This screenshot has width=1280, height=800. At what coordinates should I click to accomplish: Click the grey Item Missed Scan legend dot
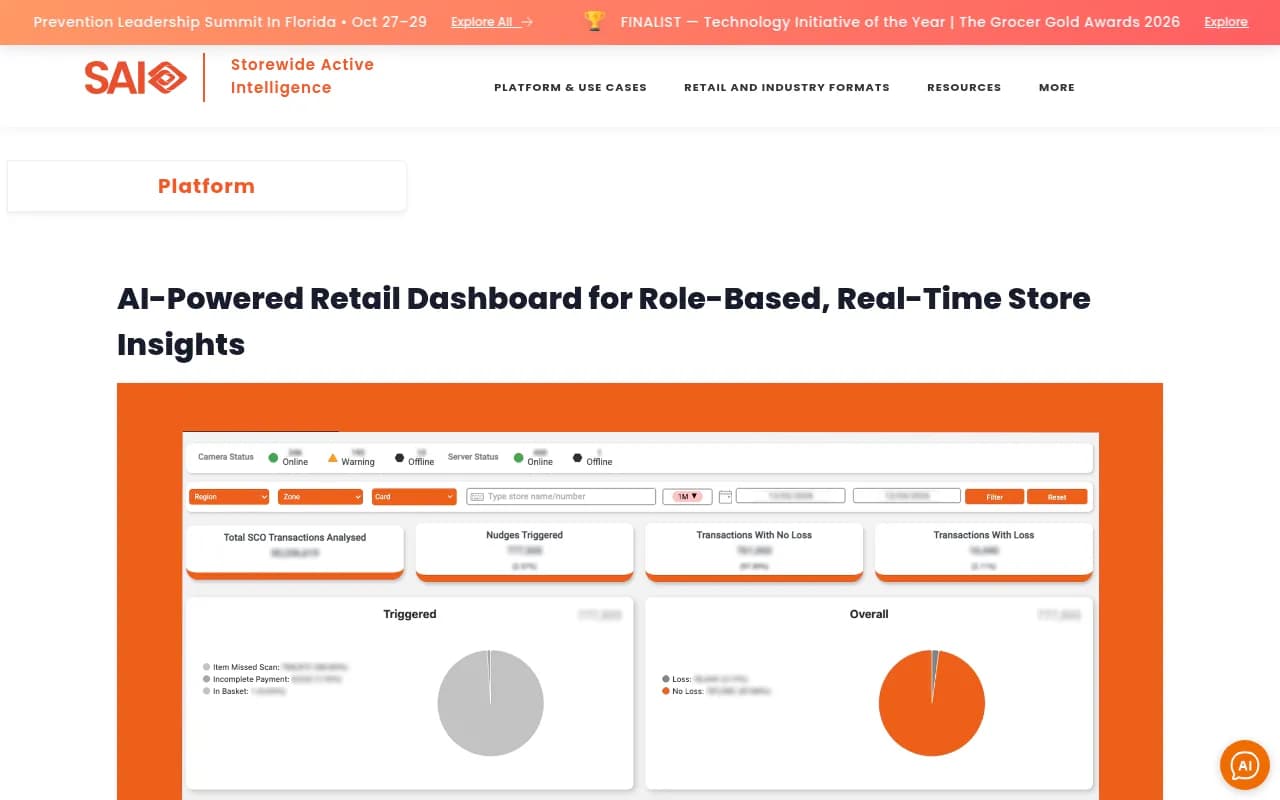(x=206, y=667)
